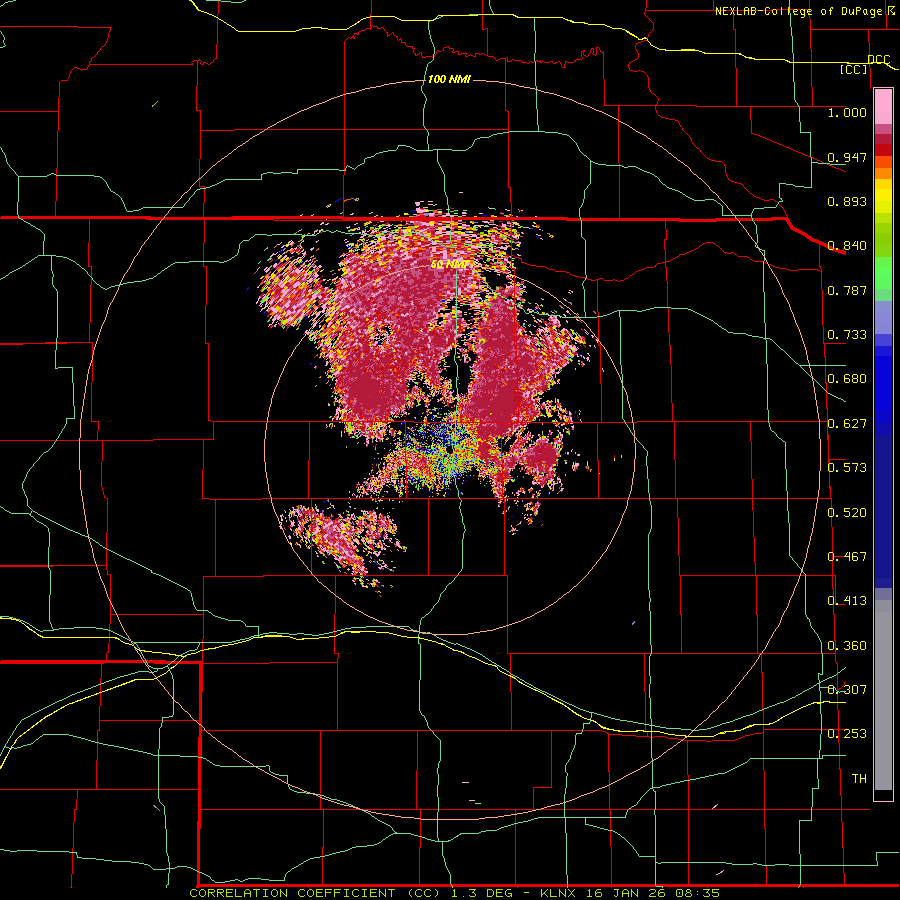
Task: Click the Correlation Coefficient KLNX caption text
Action: (x=454, y=893)
